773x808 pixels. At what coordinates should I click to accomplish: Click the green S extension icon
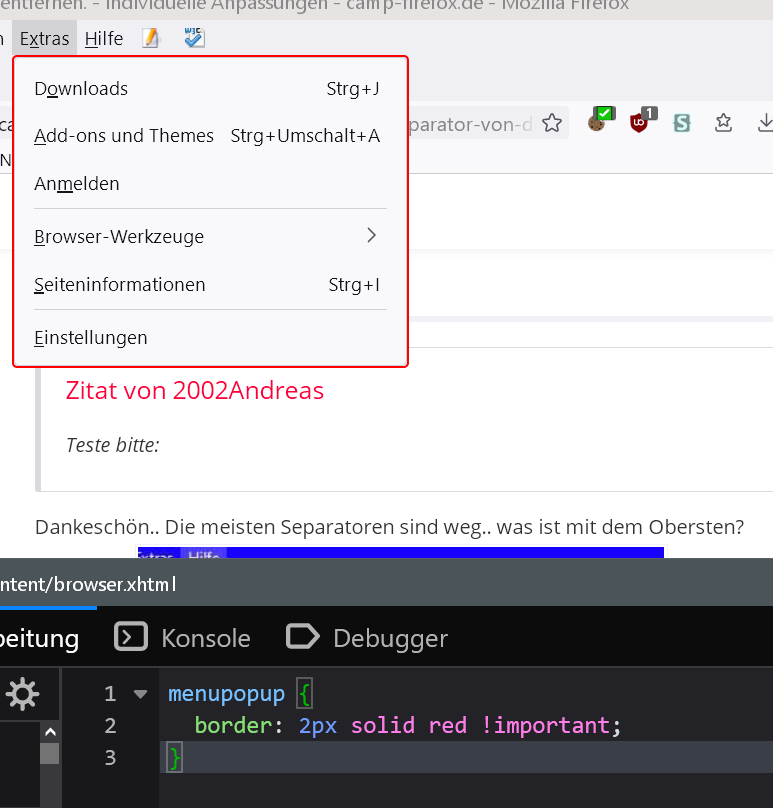[682, 123]
